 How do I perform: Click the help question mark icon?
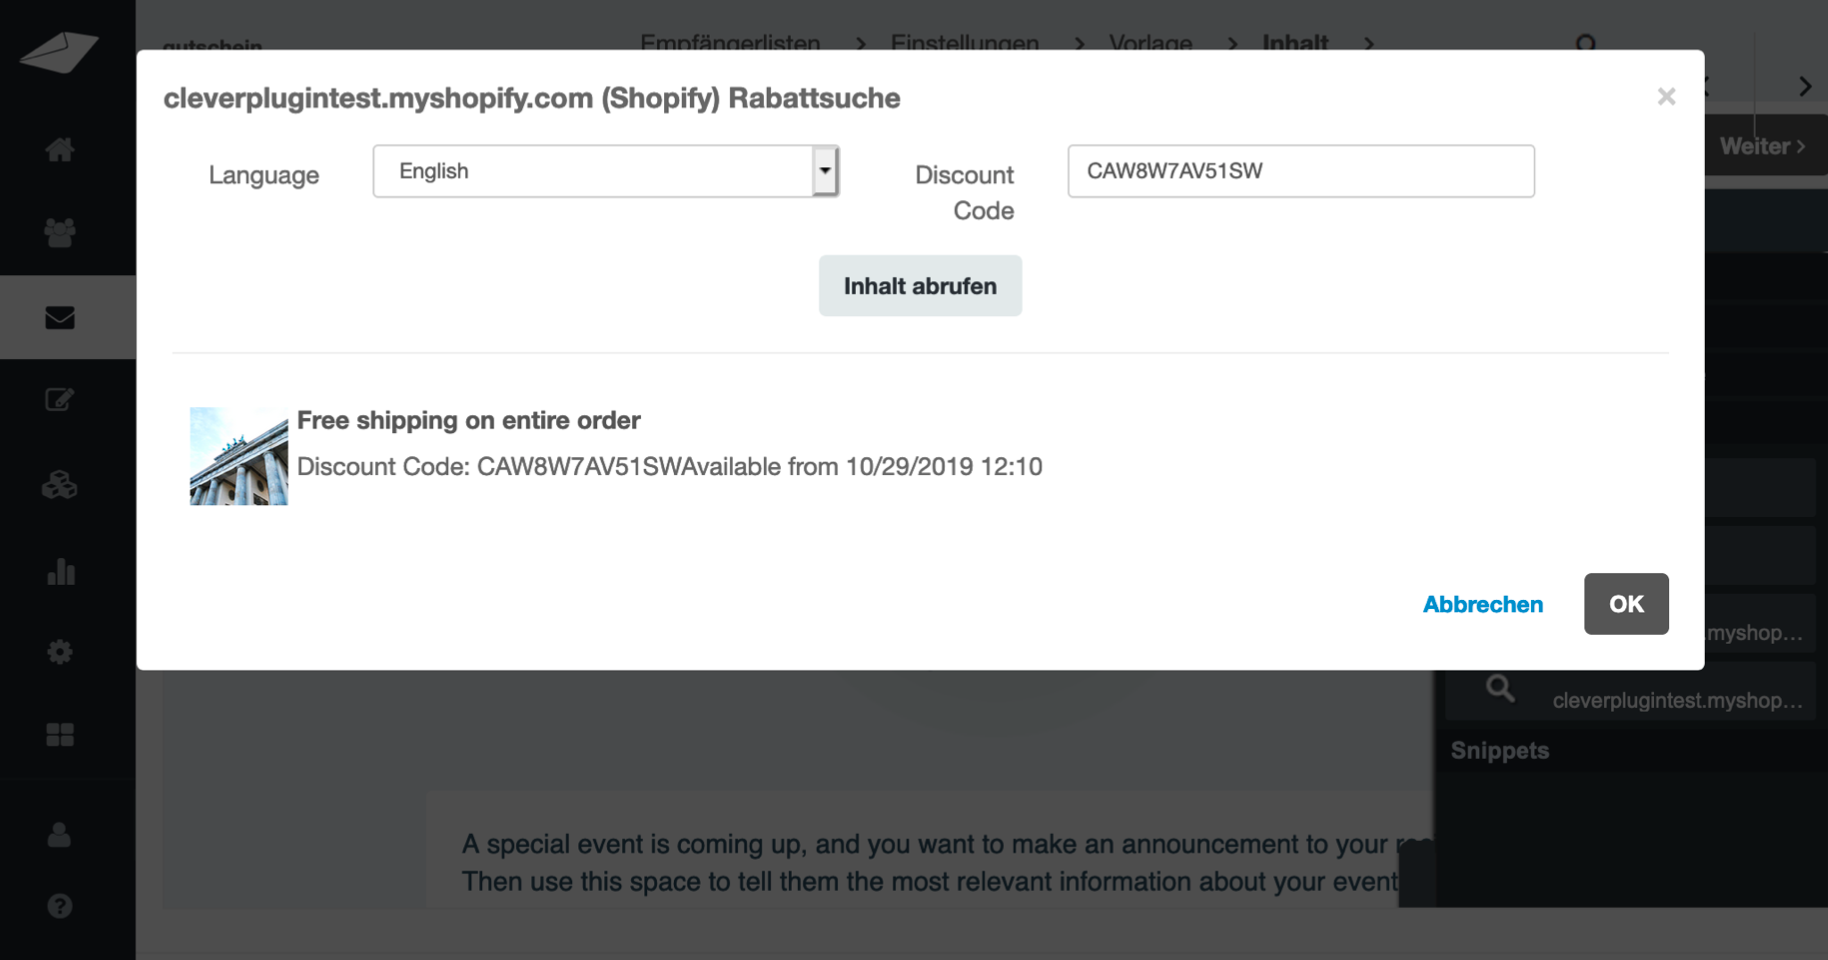click(x=60, y=906)
